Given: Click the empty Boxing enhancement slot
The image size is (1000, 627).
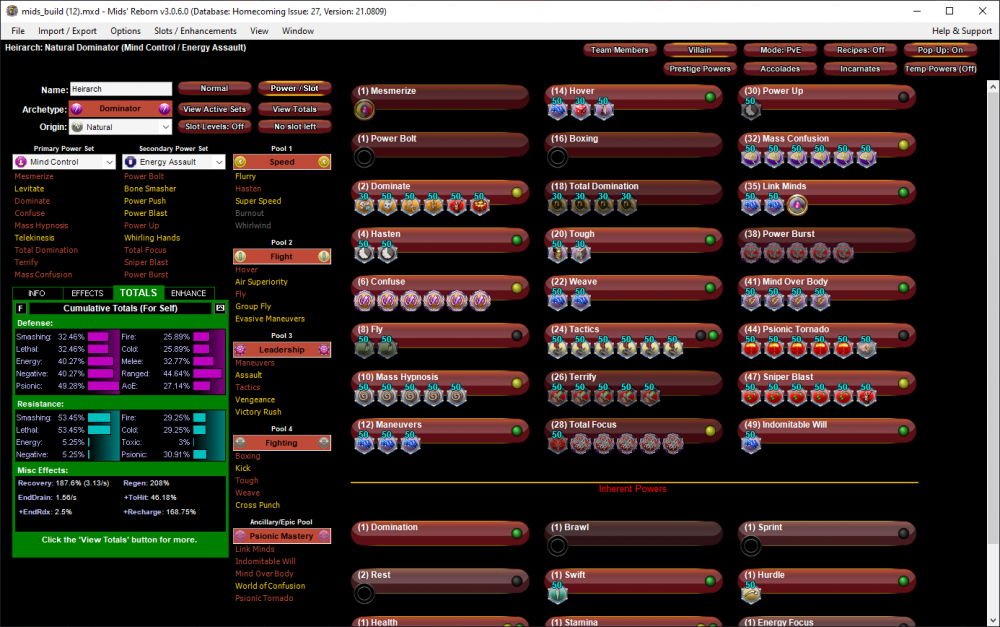Looking at the screenshot, I should 558,157.
